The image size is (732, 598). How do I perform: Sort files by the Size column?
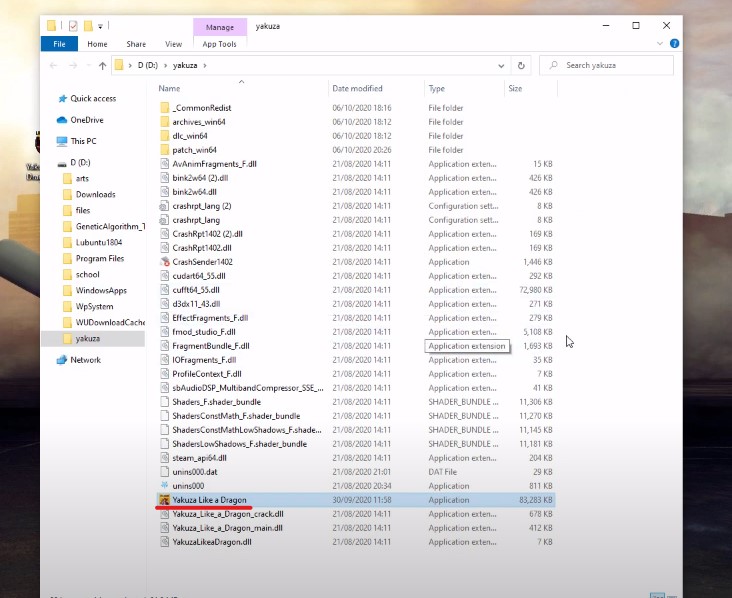[x=515, y=88]
